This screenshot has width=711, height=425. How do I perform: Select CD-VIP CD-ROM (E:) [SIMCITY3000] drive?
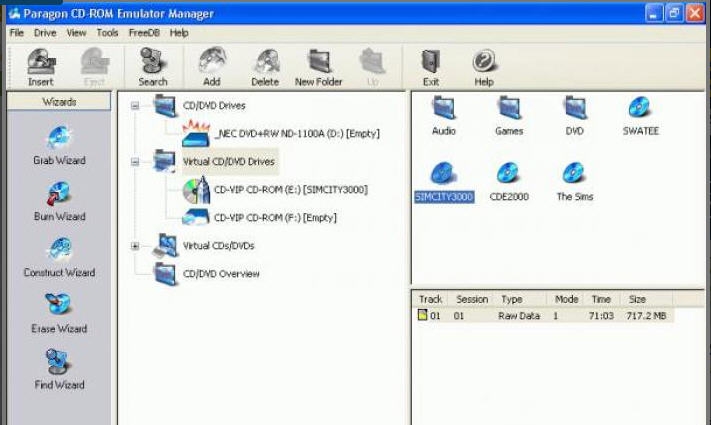pyautogui.click(x=291, y=190)
